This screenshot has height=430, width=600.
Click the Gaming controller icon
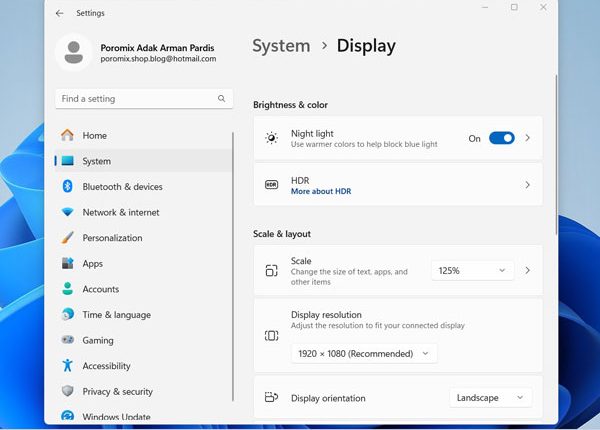67,340
